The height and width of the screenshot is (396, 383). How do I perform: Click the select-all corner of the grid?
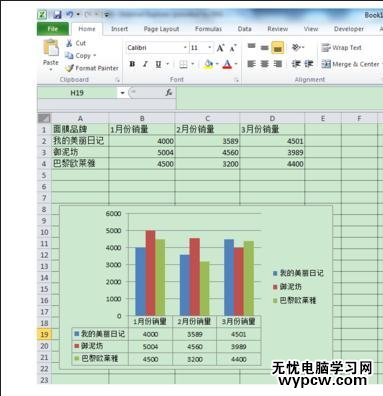point(44,118)
